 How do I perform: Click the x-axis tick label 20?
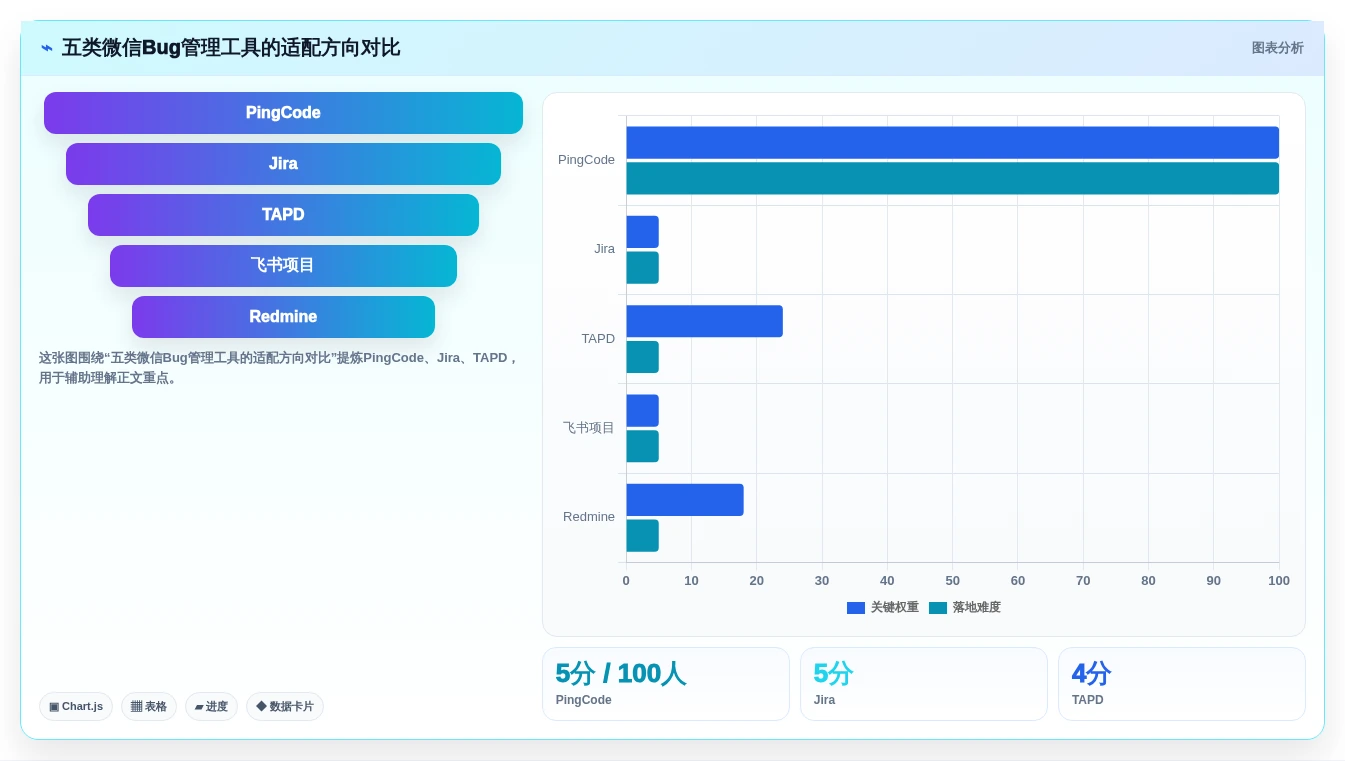pos(757,581)
